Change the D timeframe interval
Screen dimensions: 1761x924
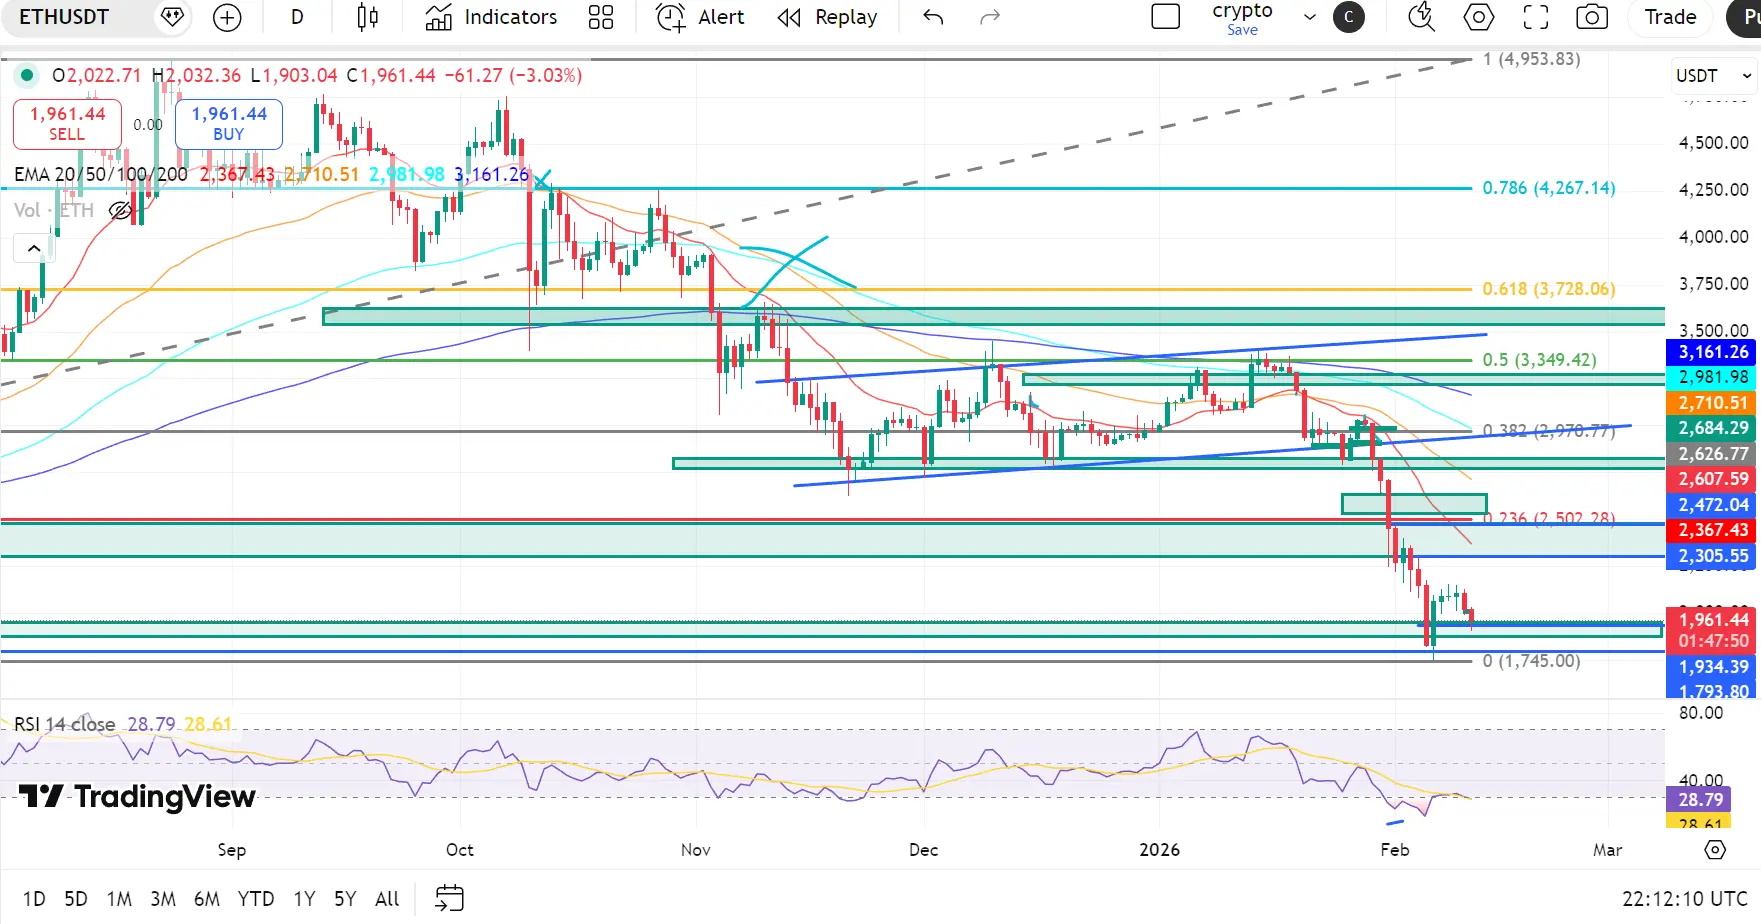pos(297,17)
